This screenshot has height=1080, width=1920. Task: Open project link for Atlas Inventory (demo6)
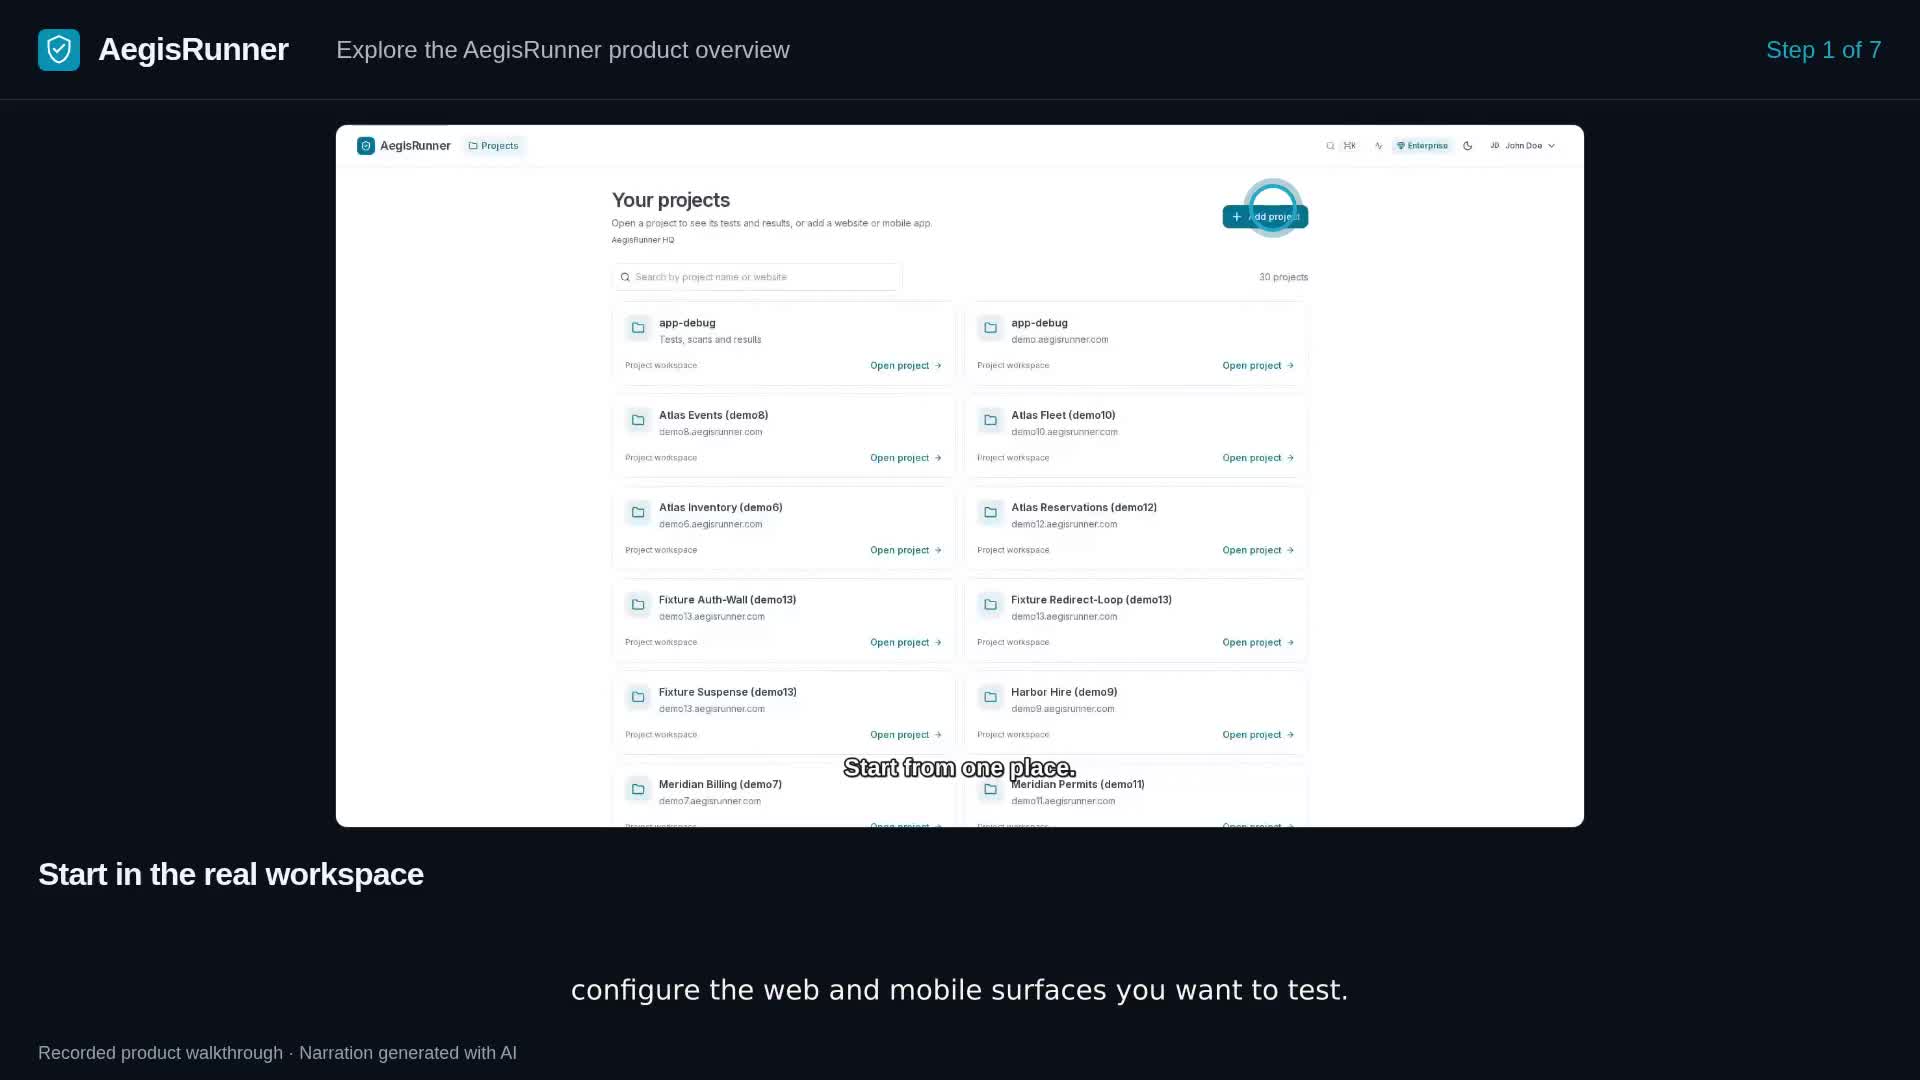coord(906,550)
